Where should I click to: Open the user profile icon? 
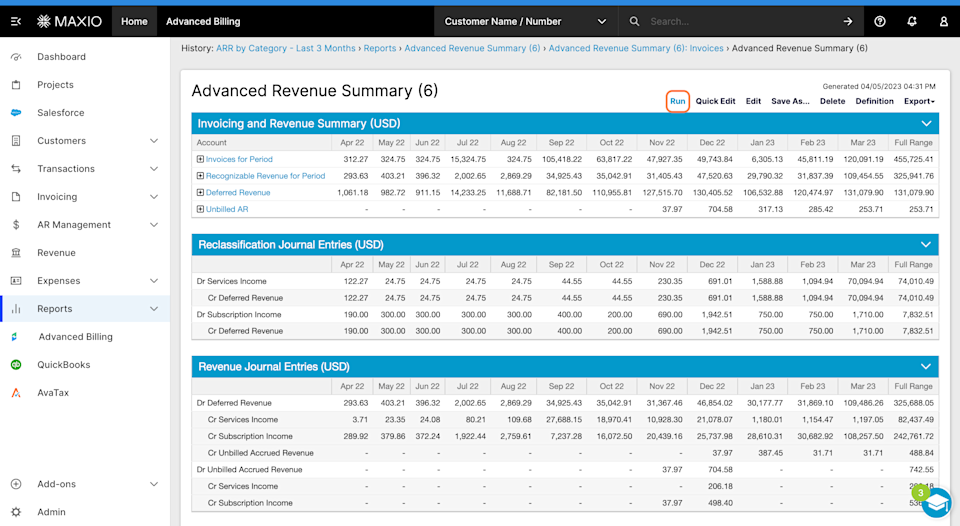[x=943, y=21]
